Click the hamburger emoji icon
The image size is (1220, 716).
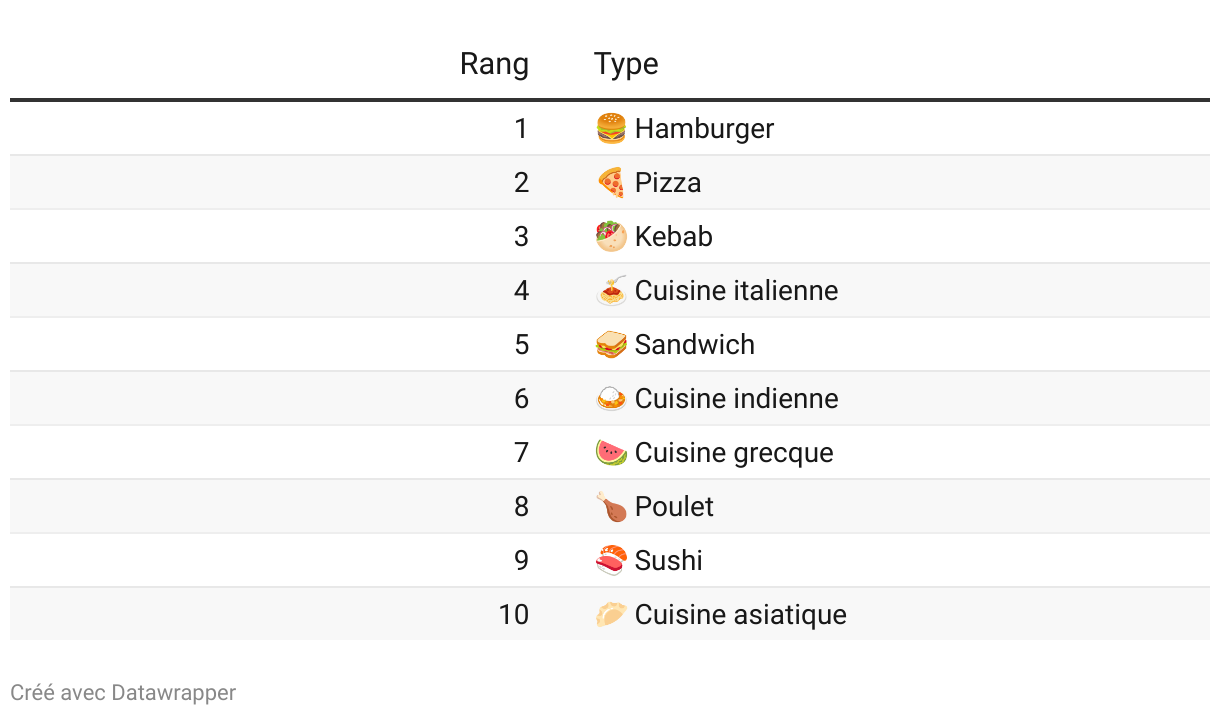611,128
